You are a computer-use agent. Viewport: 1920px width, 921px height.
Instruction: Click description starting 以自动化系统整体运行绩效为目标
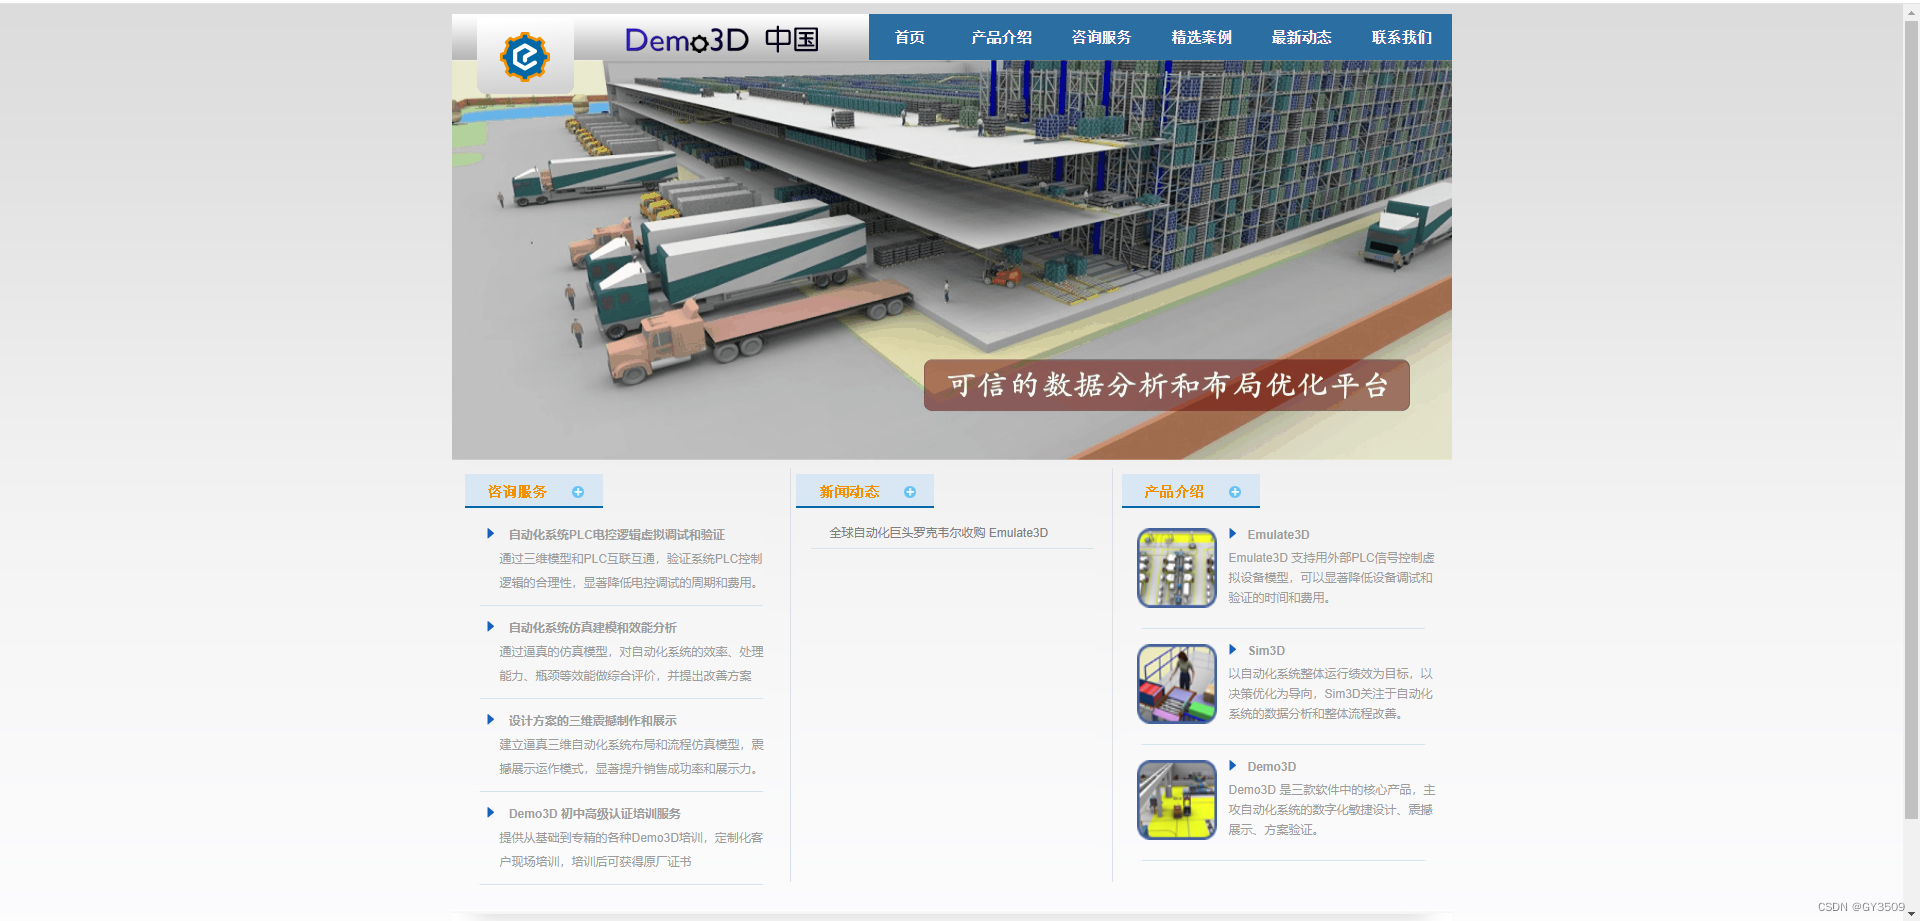pyautogui.click(x=1331, y=694)
